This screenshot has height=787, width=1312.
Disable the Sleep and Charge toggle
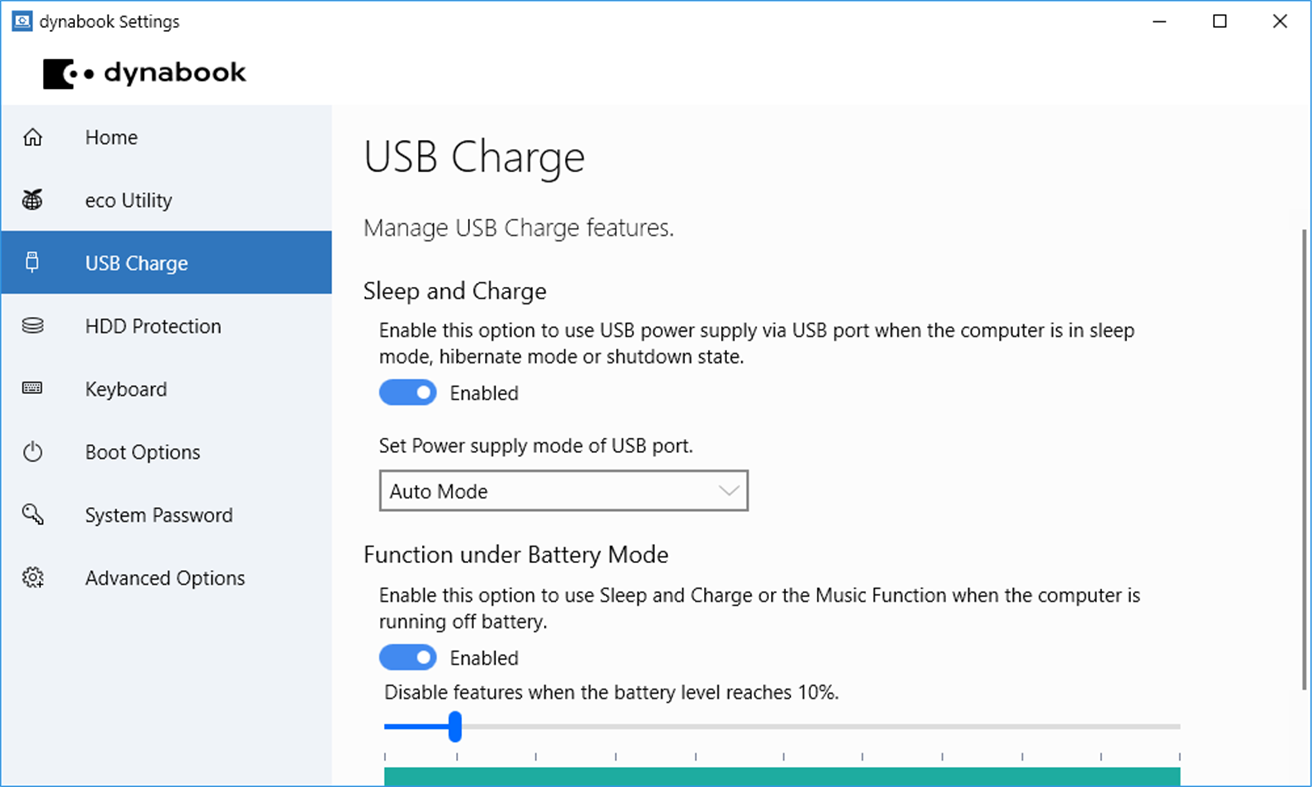click(x=408, y=392)
